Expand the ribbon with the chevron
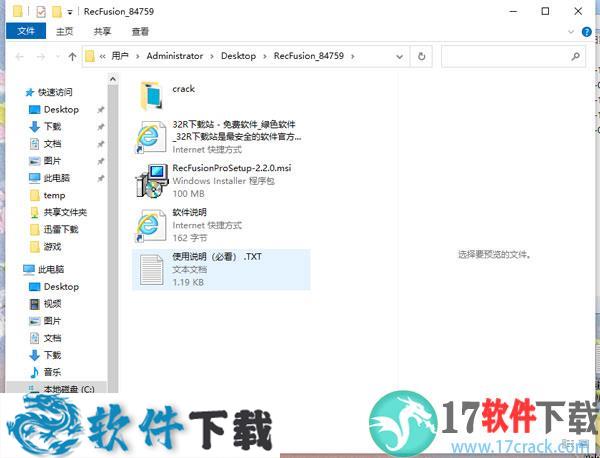This screenshot has width=600, height=458. coord(571,32)
